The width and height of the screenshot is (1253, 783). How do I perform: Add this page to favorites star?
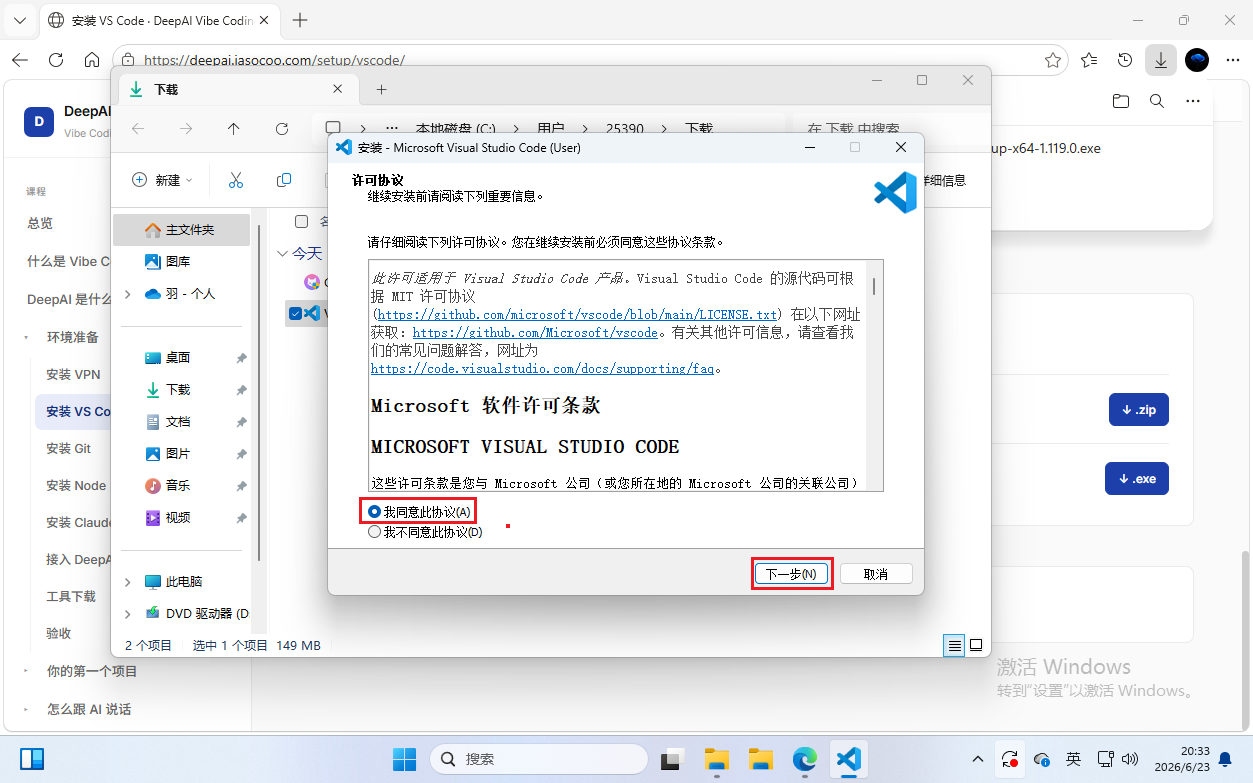pos(1053,60)
